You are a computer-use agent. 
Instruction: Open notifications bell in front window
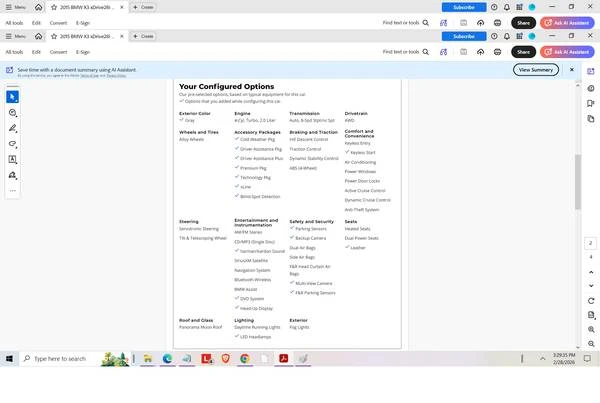507,36
